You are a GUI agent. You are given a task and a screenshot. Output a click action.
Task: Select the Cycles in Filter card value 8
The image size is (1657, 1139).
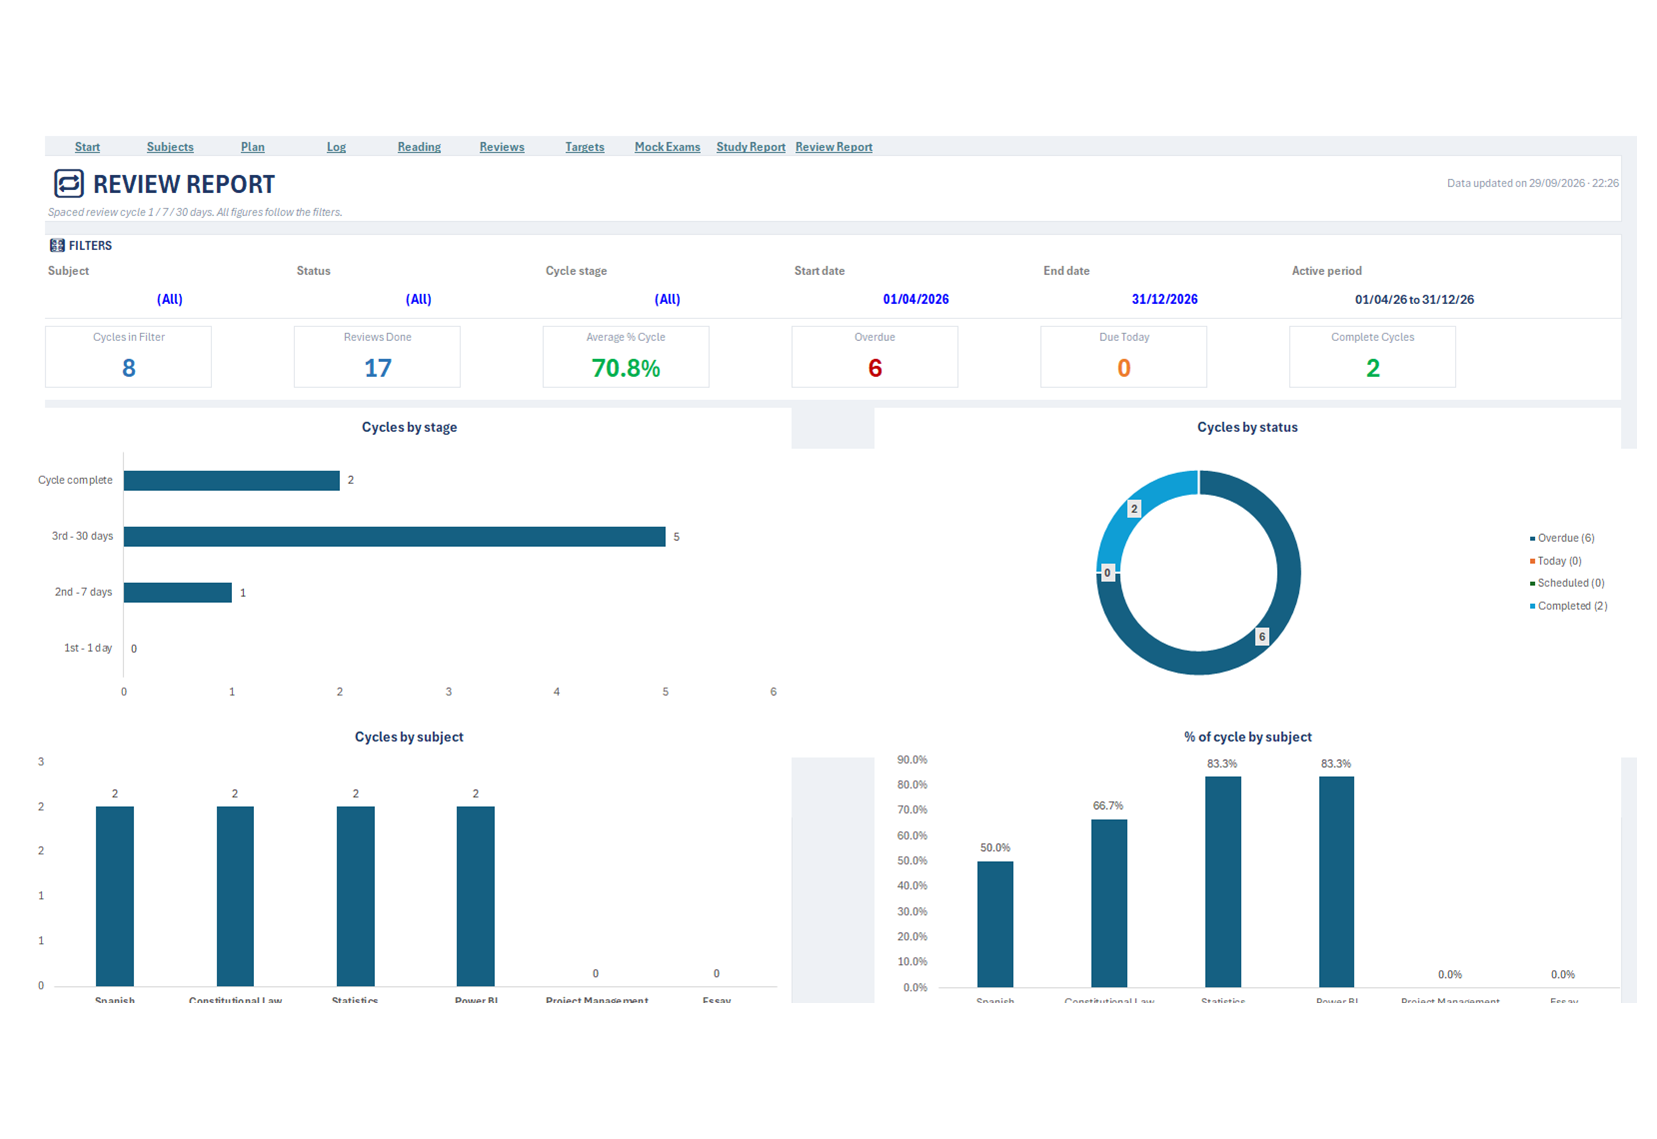point(128,368)
